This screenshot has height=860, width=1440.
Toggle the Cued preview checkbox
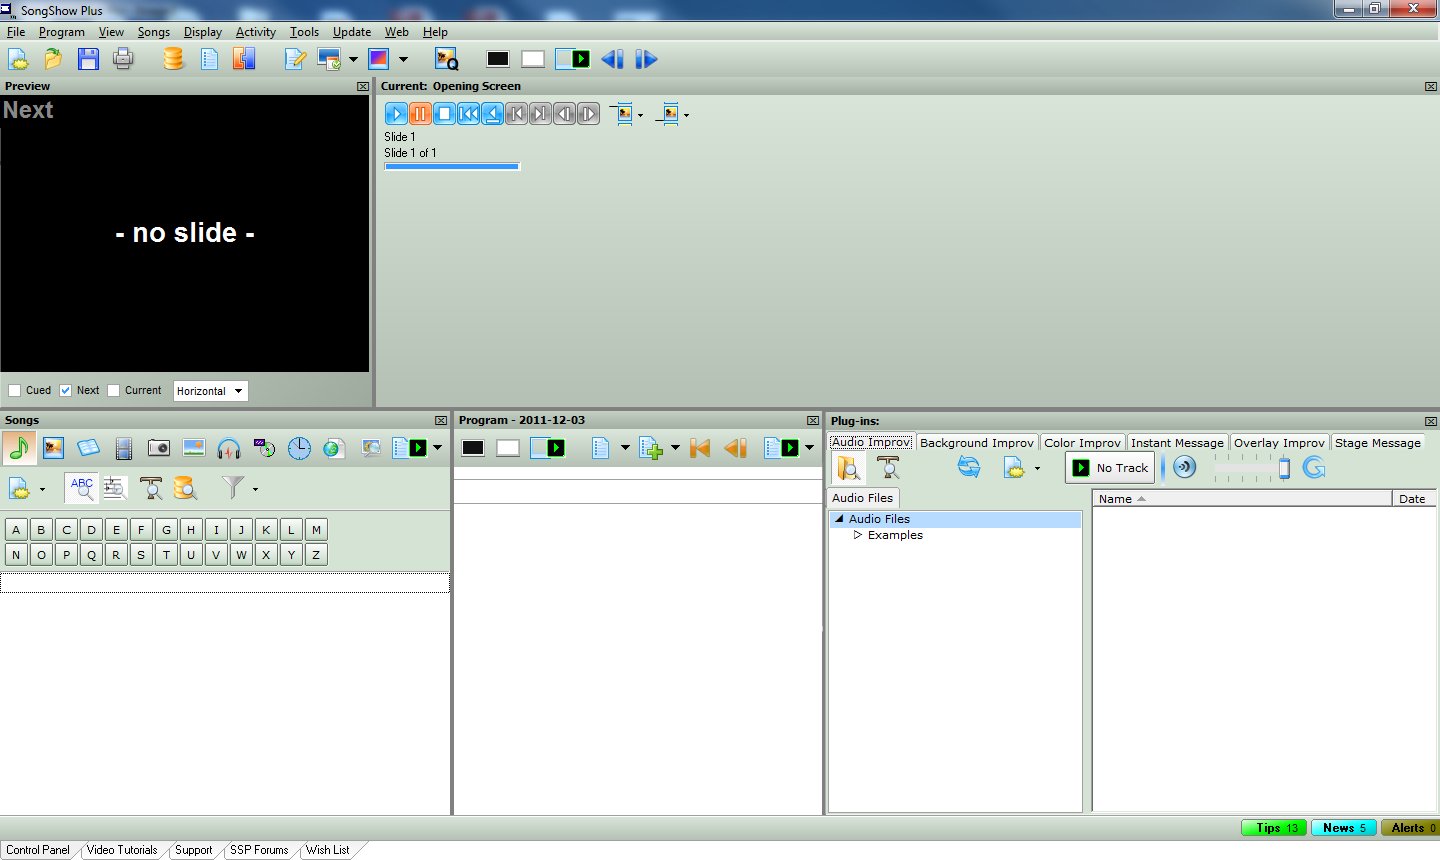pos(14,391)
